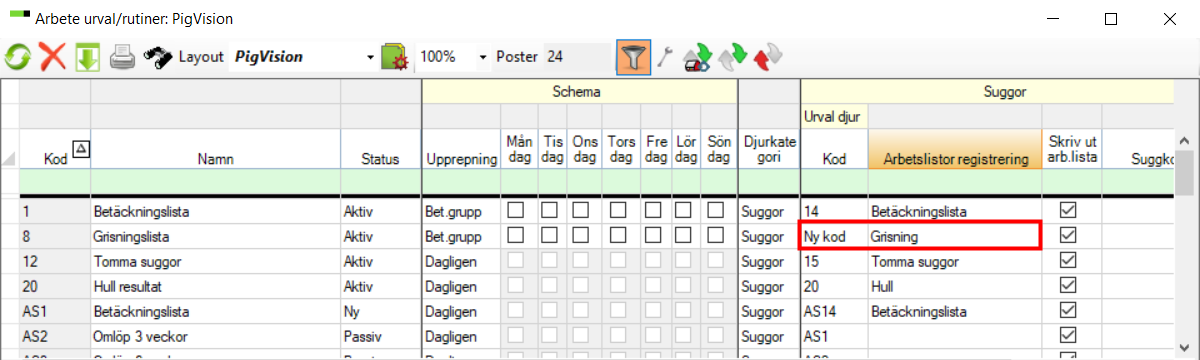Check Ons dag box for Grisningslista row
This screenshot has width=1200, height=360.
pyautogui.click(x=581, y=237)
